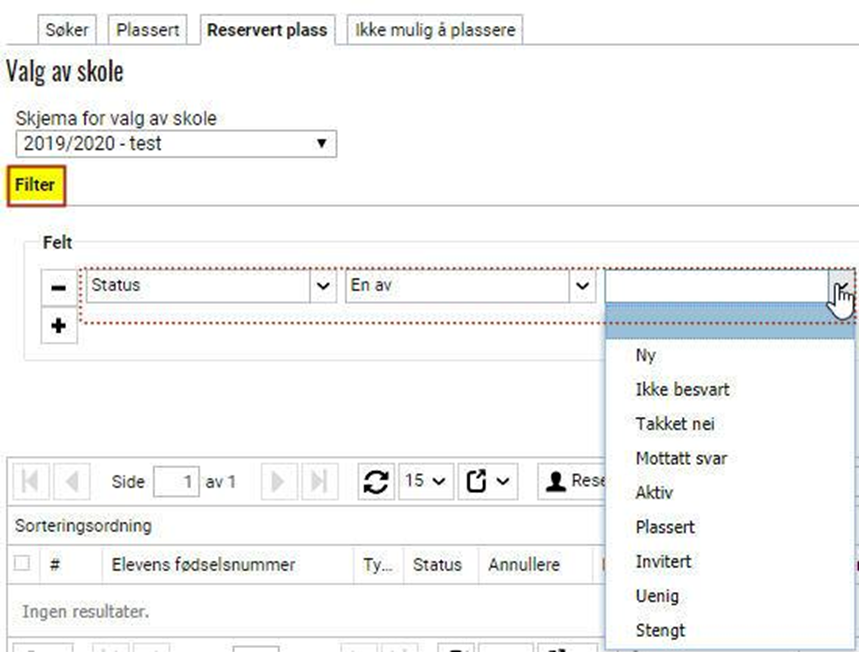Expand the 'En av' operator dropdown
859x652 pixels.
[x=582, y=286]
